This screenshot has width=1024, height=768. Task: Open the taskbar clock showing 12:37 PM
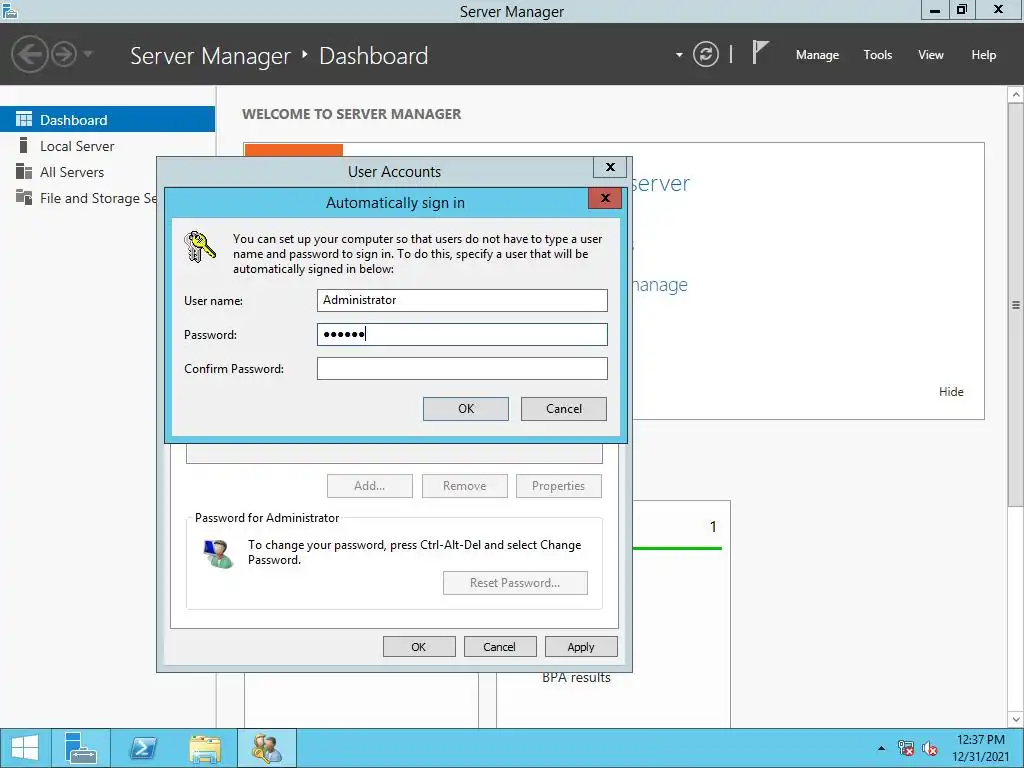[980, 748]
